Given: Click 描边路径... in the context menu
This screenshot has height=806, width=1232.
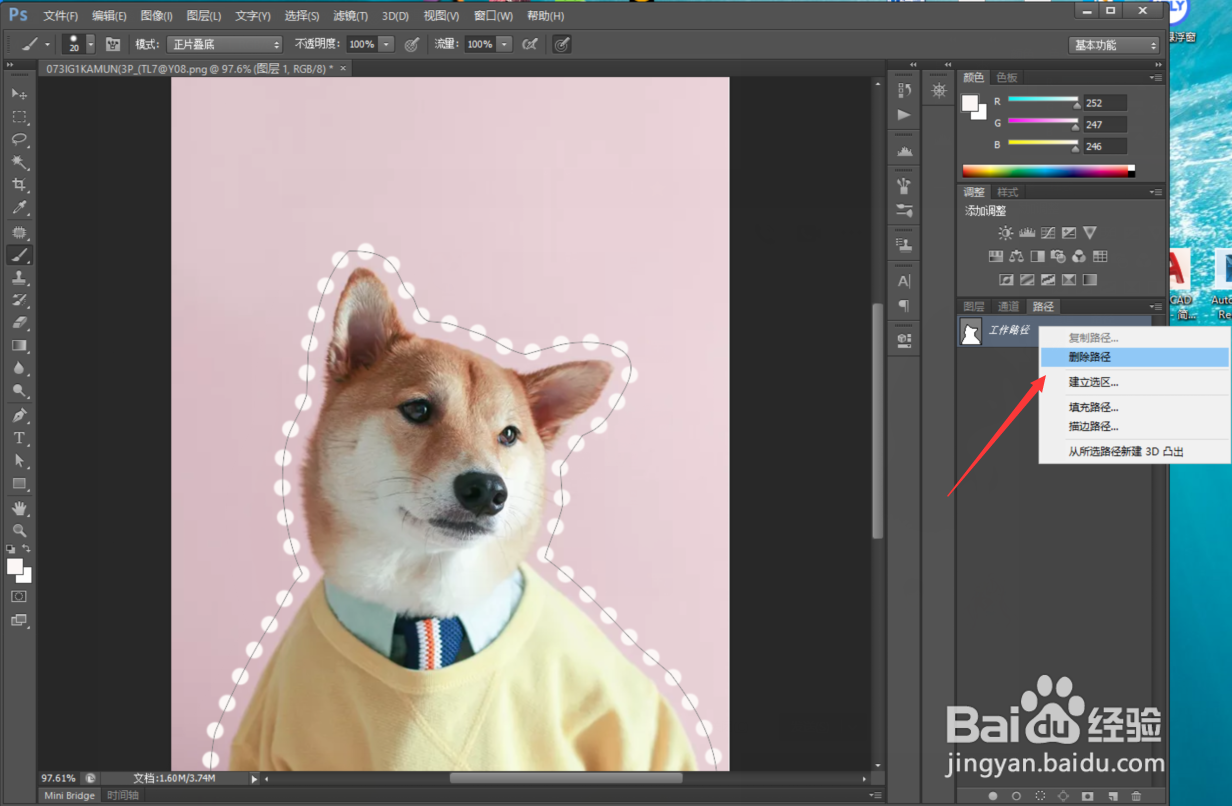Looking at the screenshot, I should [x=1093, y=426].
